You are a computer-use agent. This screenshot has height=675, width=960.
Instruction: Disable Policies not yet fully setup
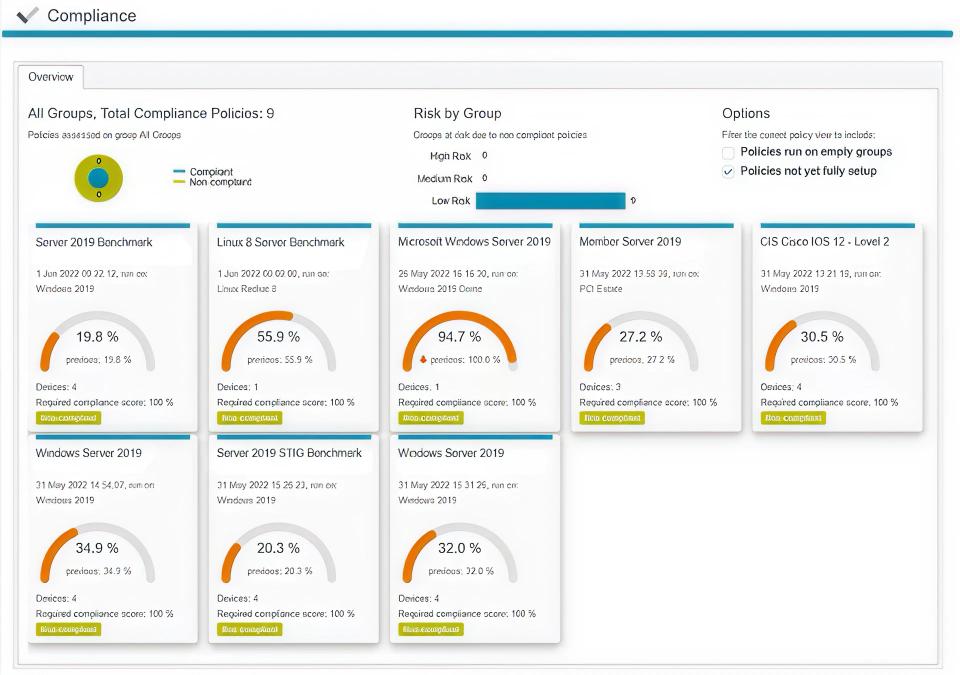[729, 170]
